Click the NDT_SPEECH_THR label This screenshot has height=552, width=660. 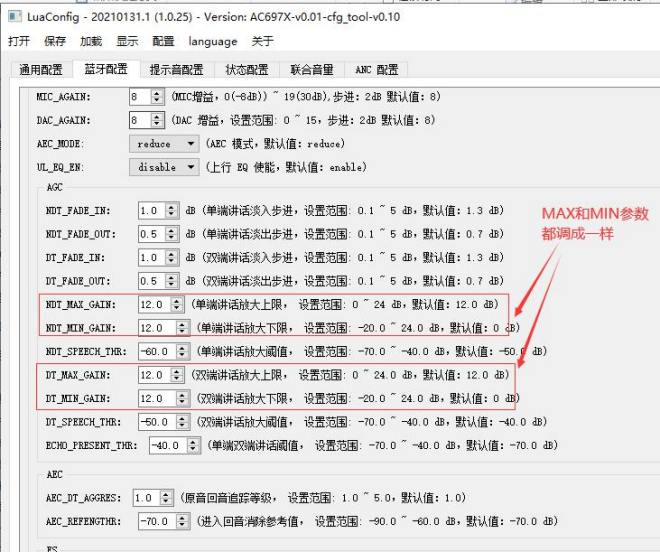[86, 352]
